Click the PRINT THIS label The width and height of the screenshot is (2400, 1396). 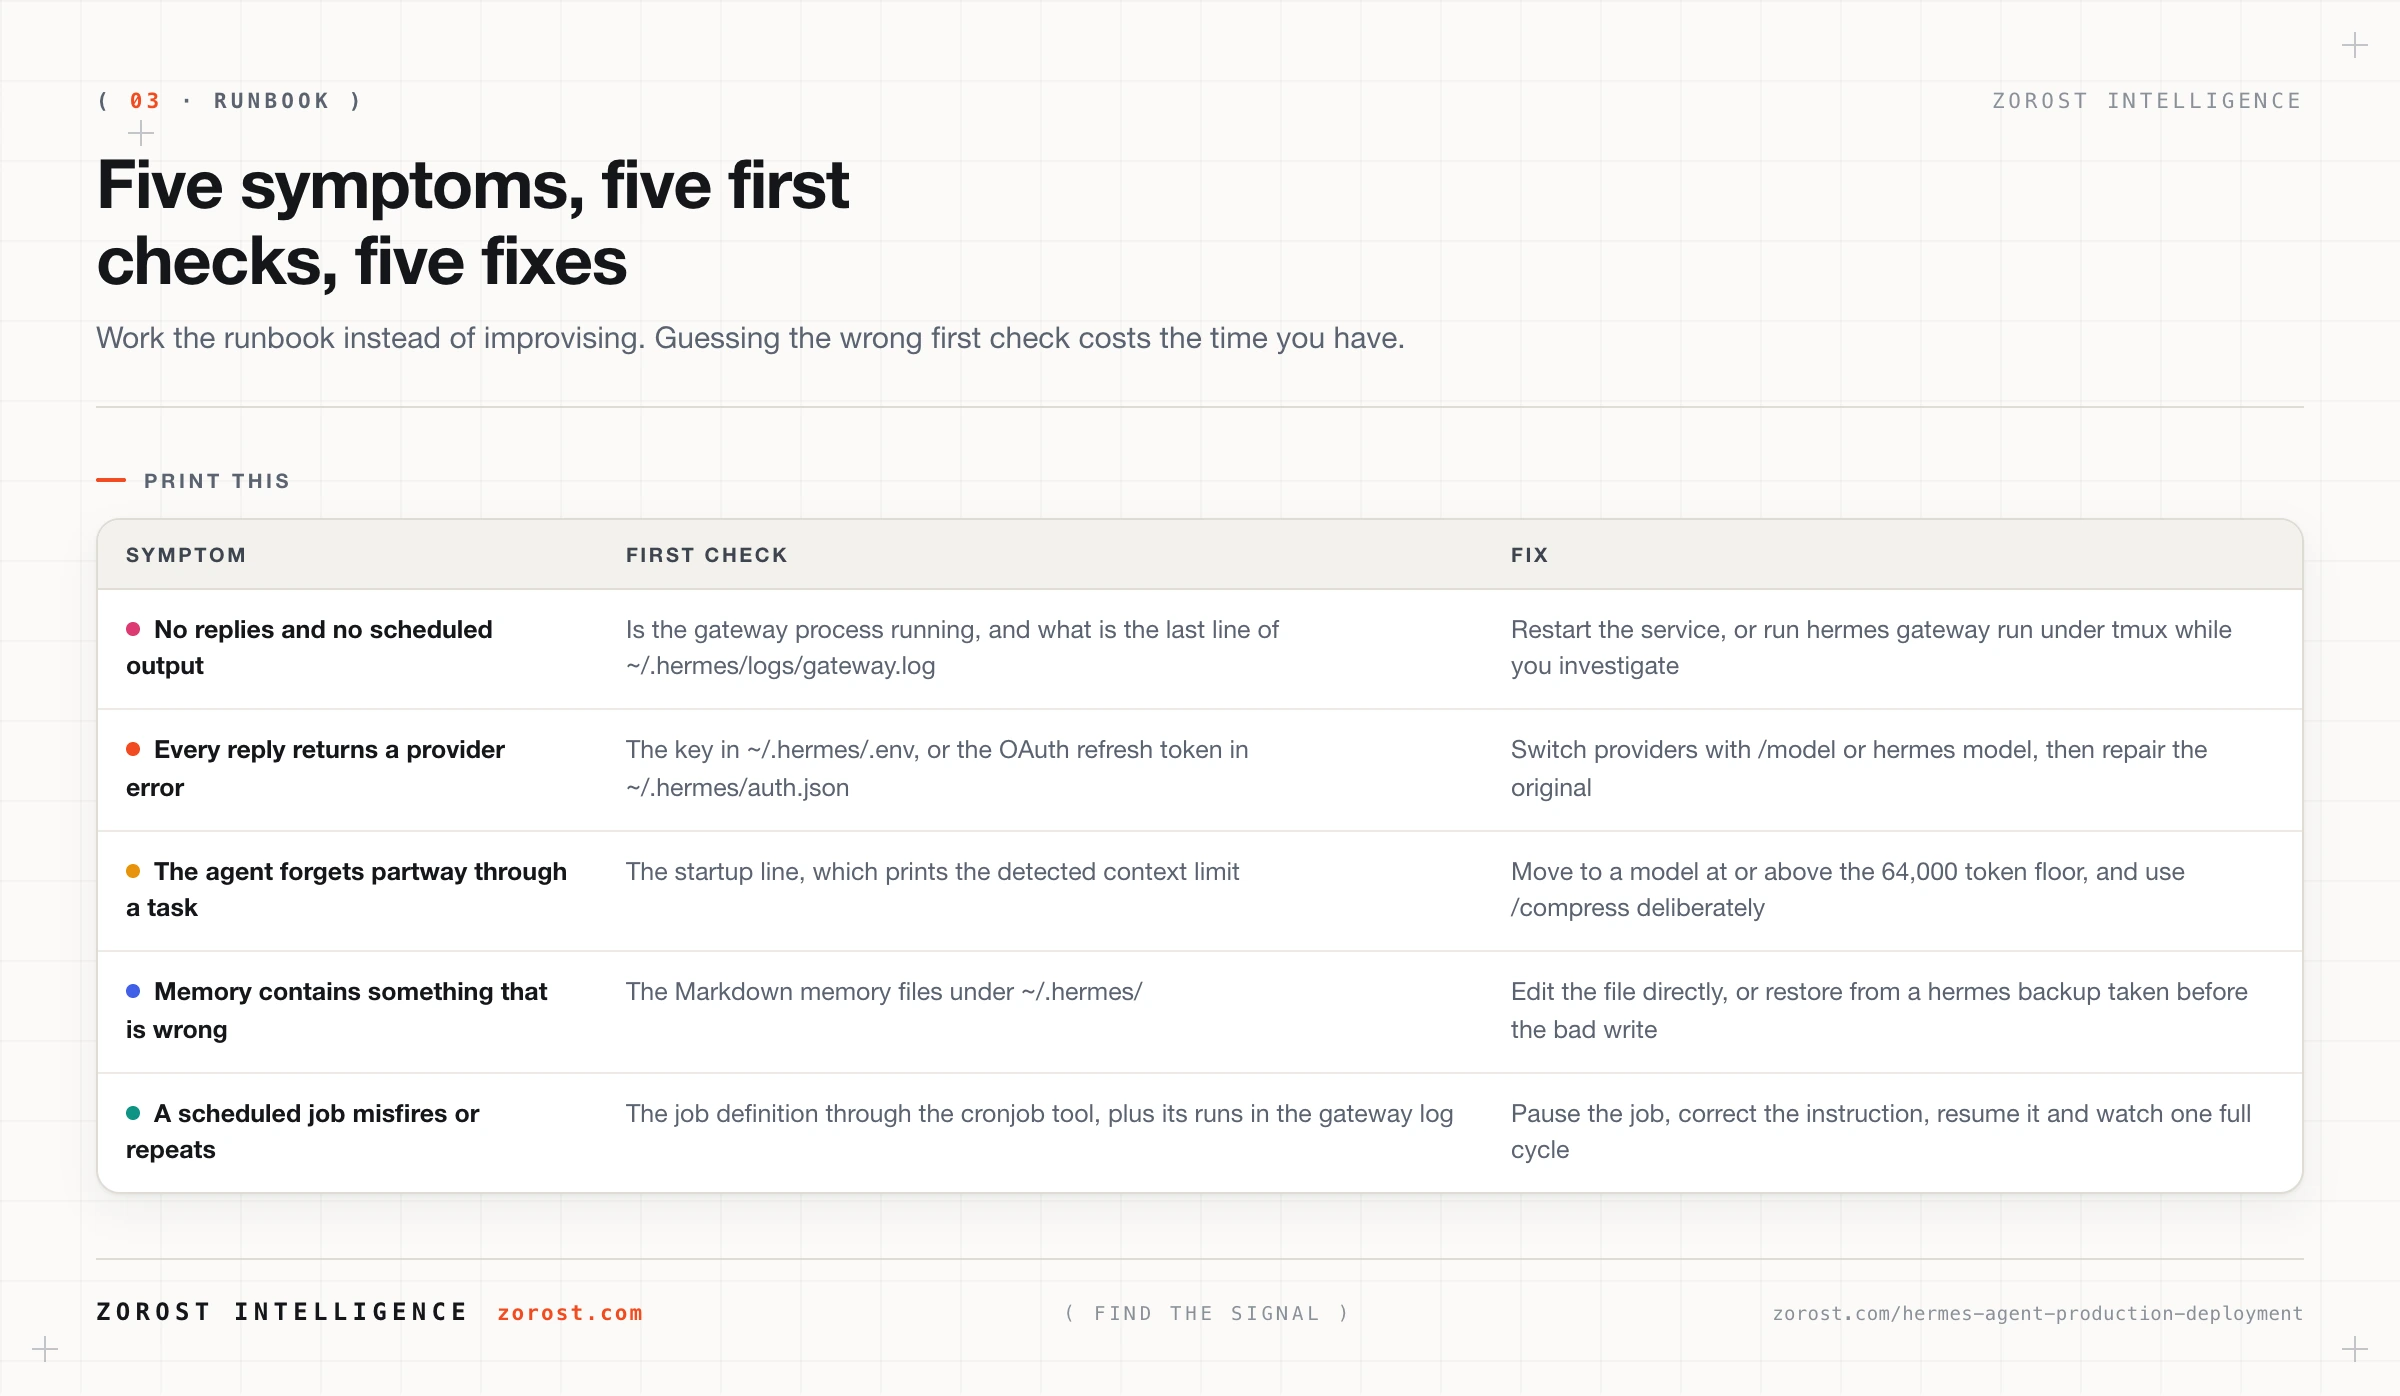217,481
